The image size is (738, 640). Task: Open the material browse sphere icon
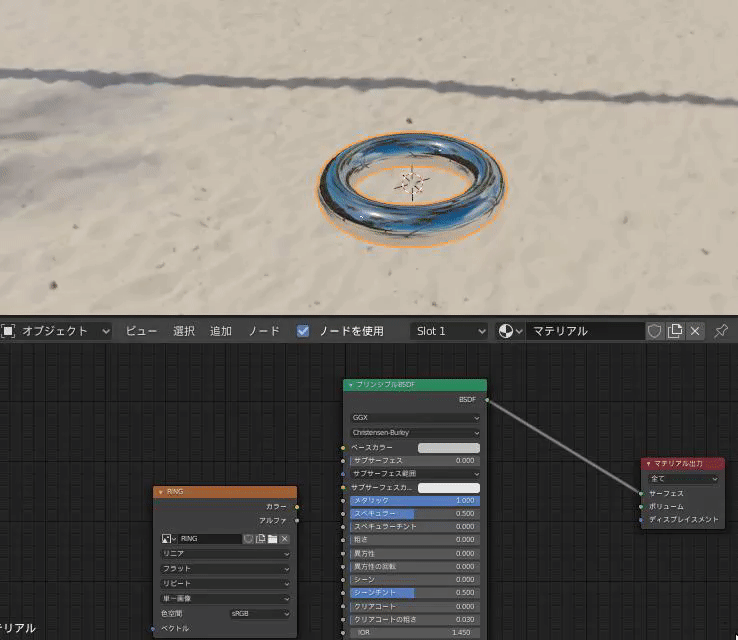click(510, 331)
